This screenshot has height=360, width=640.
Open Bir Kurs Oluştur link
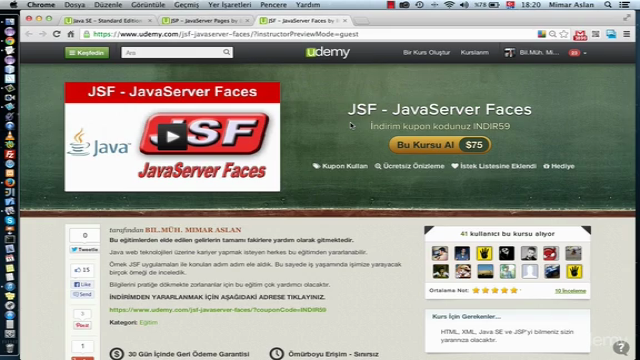427,52
